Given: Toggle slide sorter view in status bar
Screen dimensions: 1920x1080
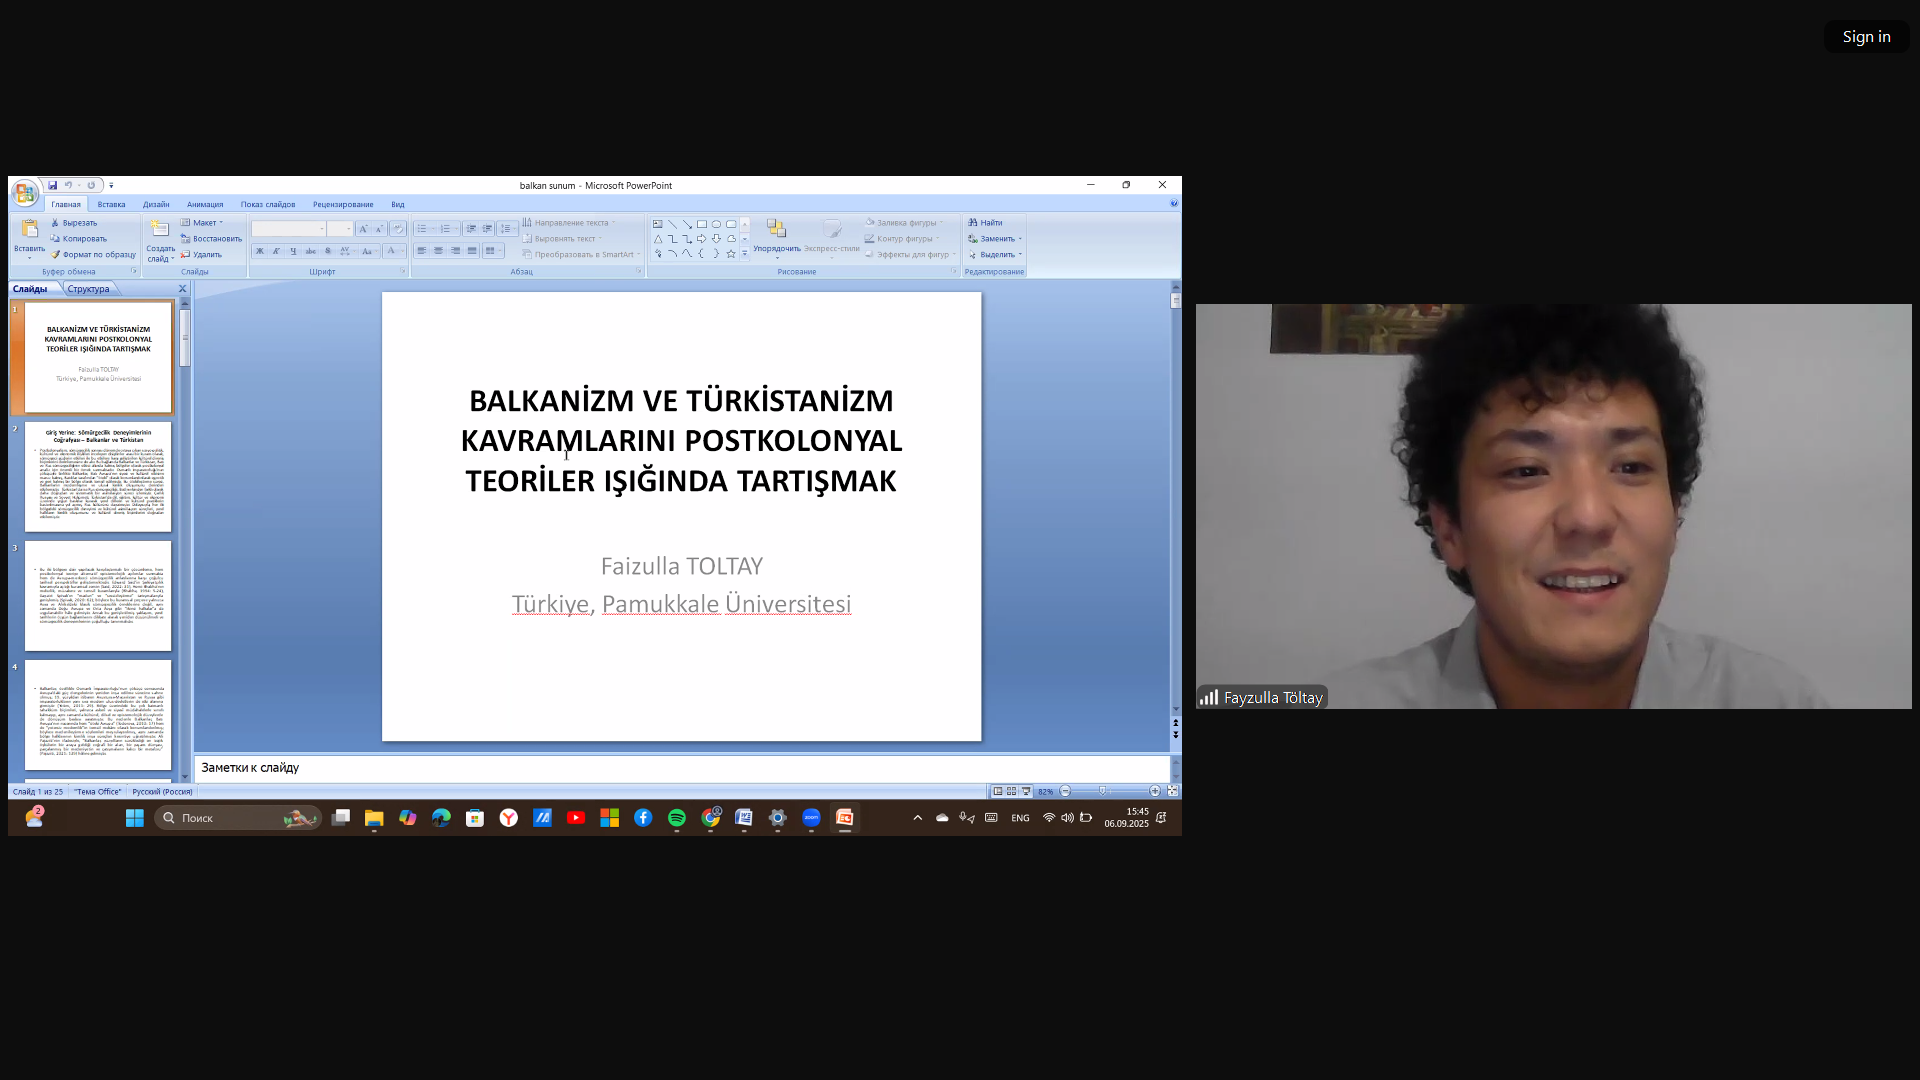Looking at the screenshot, I should click(1012, 791).
